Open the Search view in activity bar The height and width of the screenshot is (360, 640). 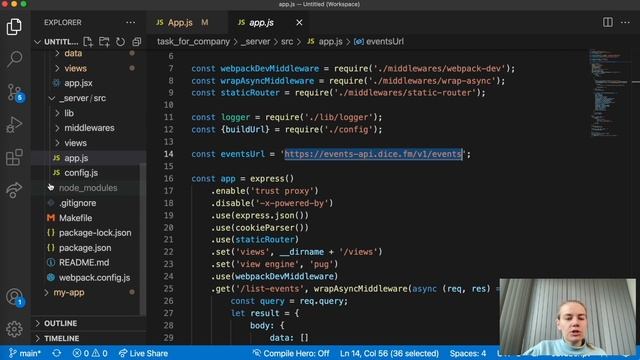pyautogui.click(x=14, y=59)
